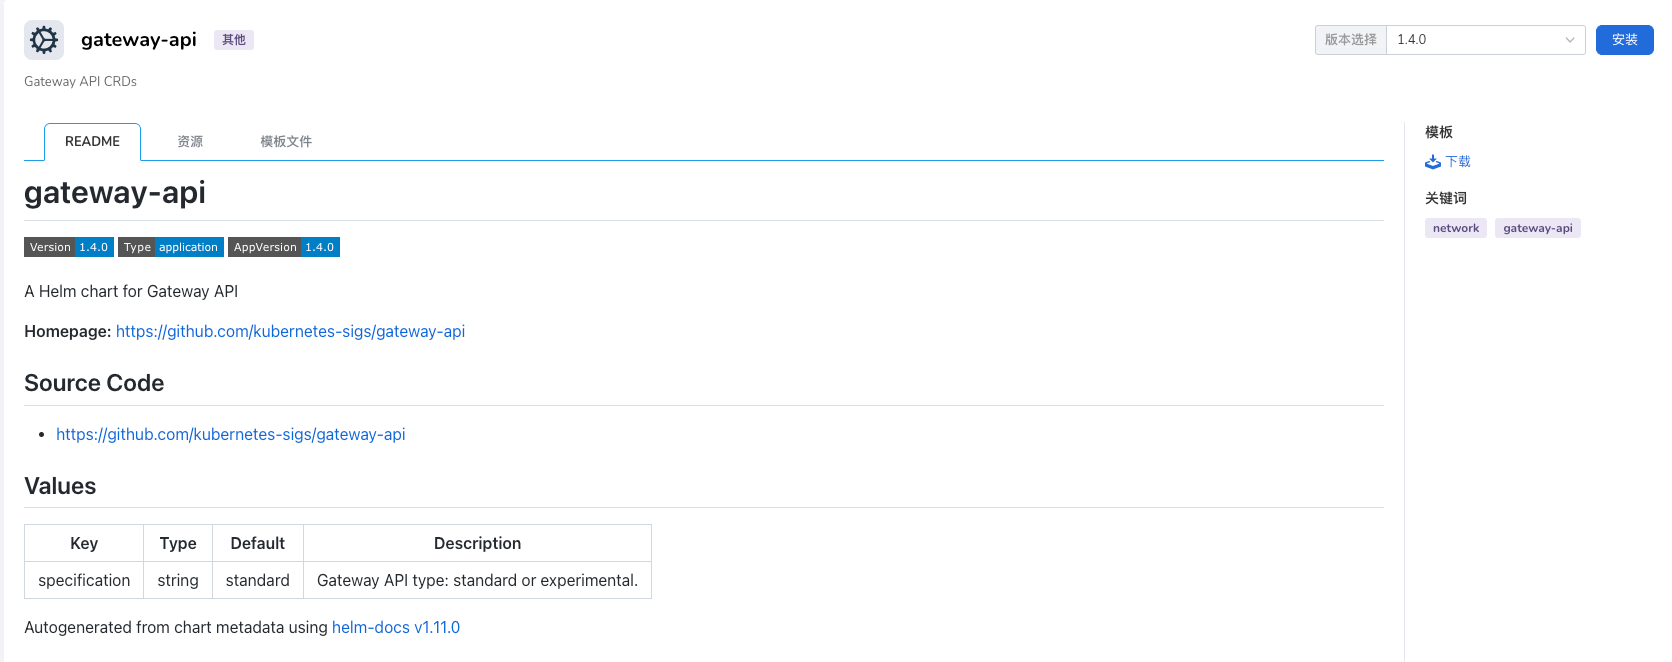Click the Version 1.4.0 badge

click(69, 247)
